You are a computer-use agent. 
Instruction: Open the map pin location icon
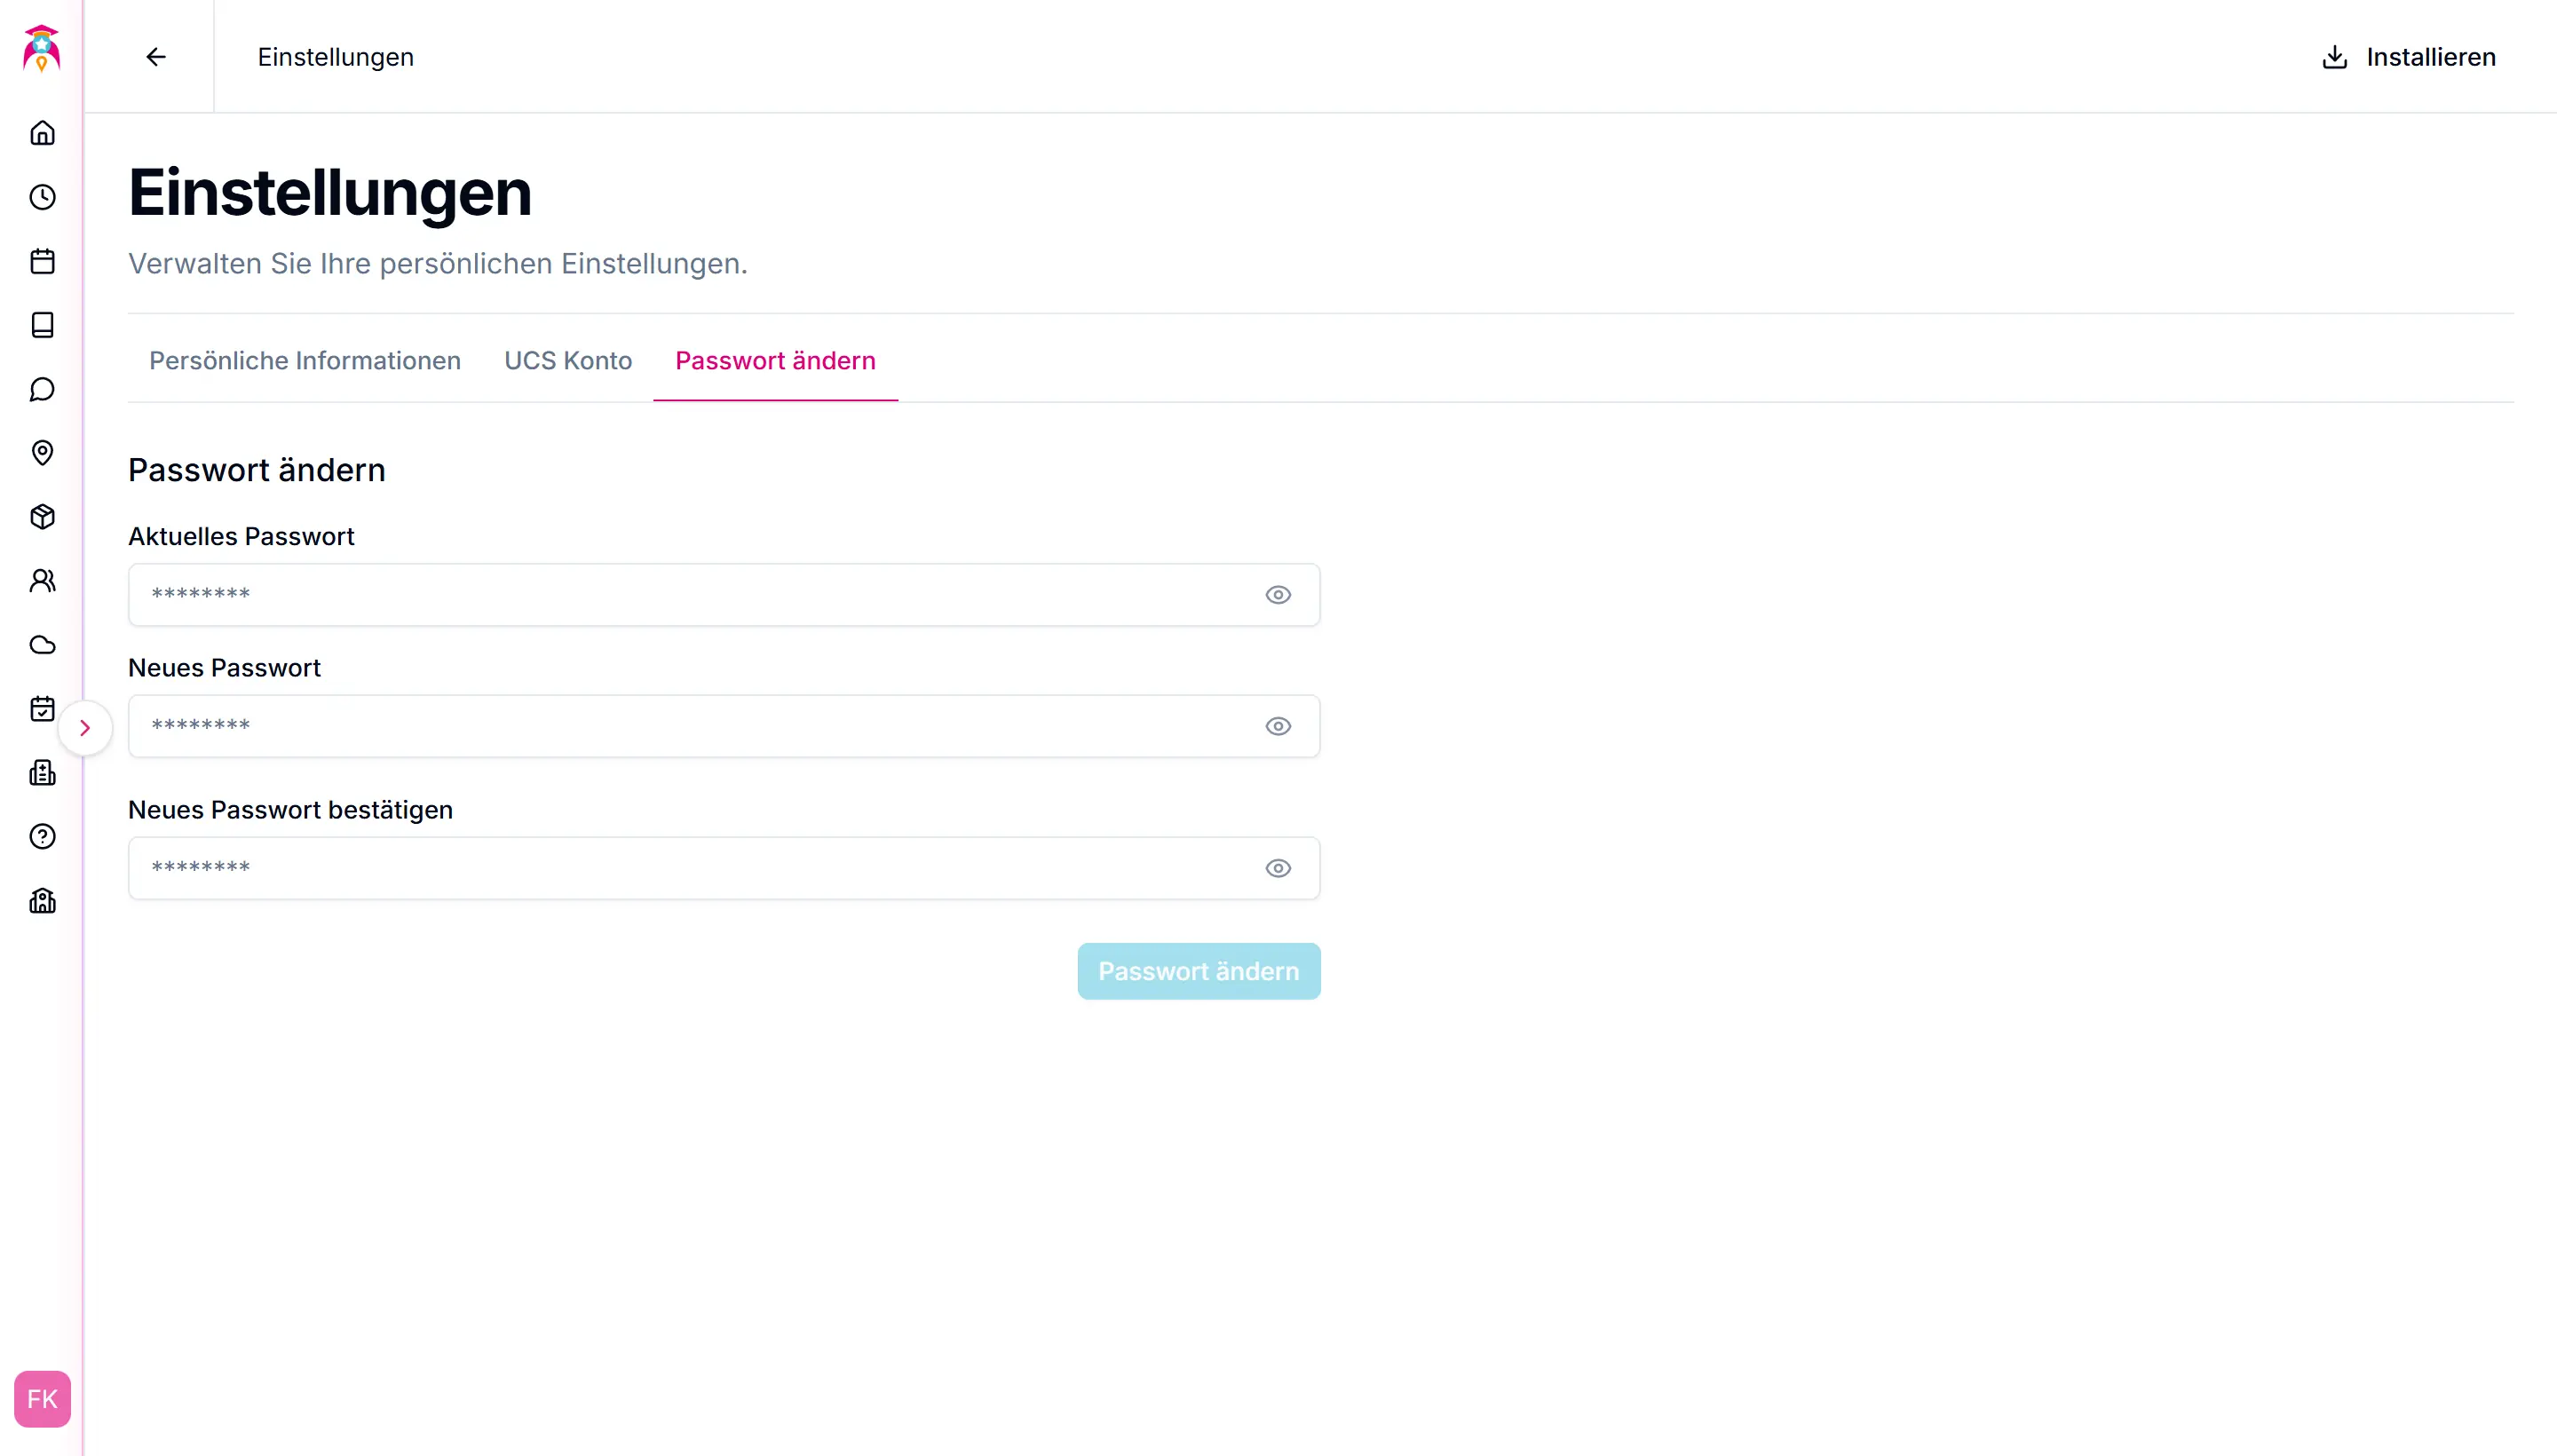[x=42, y=453]
